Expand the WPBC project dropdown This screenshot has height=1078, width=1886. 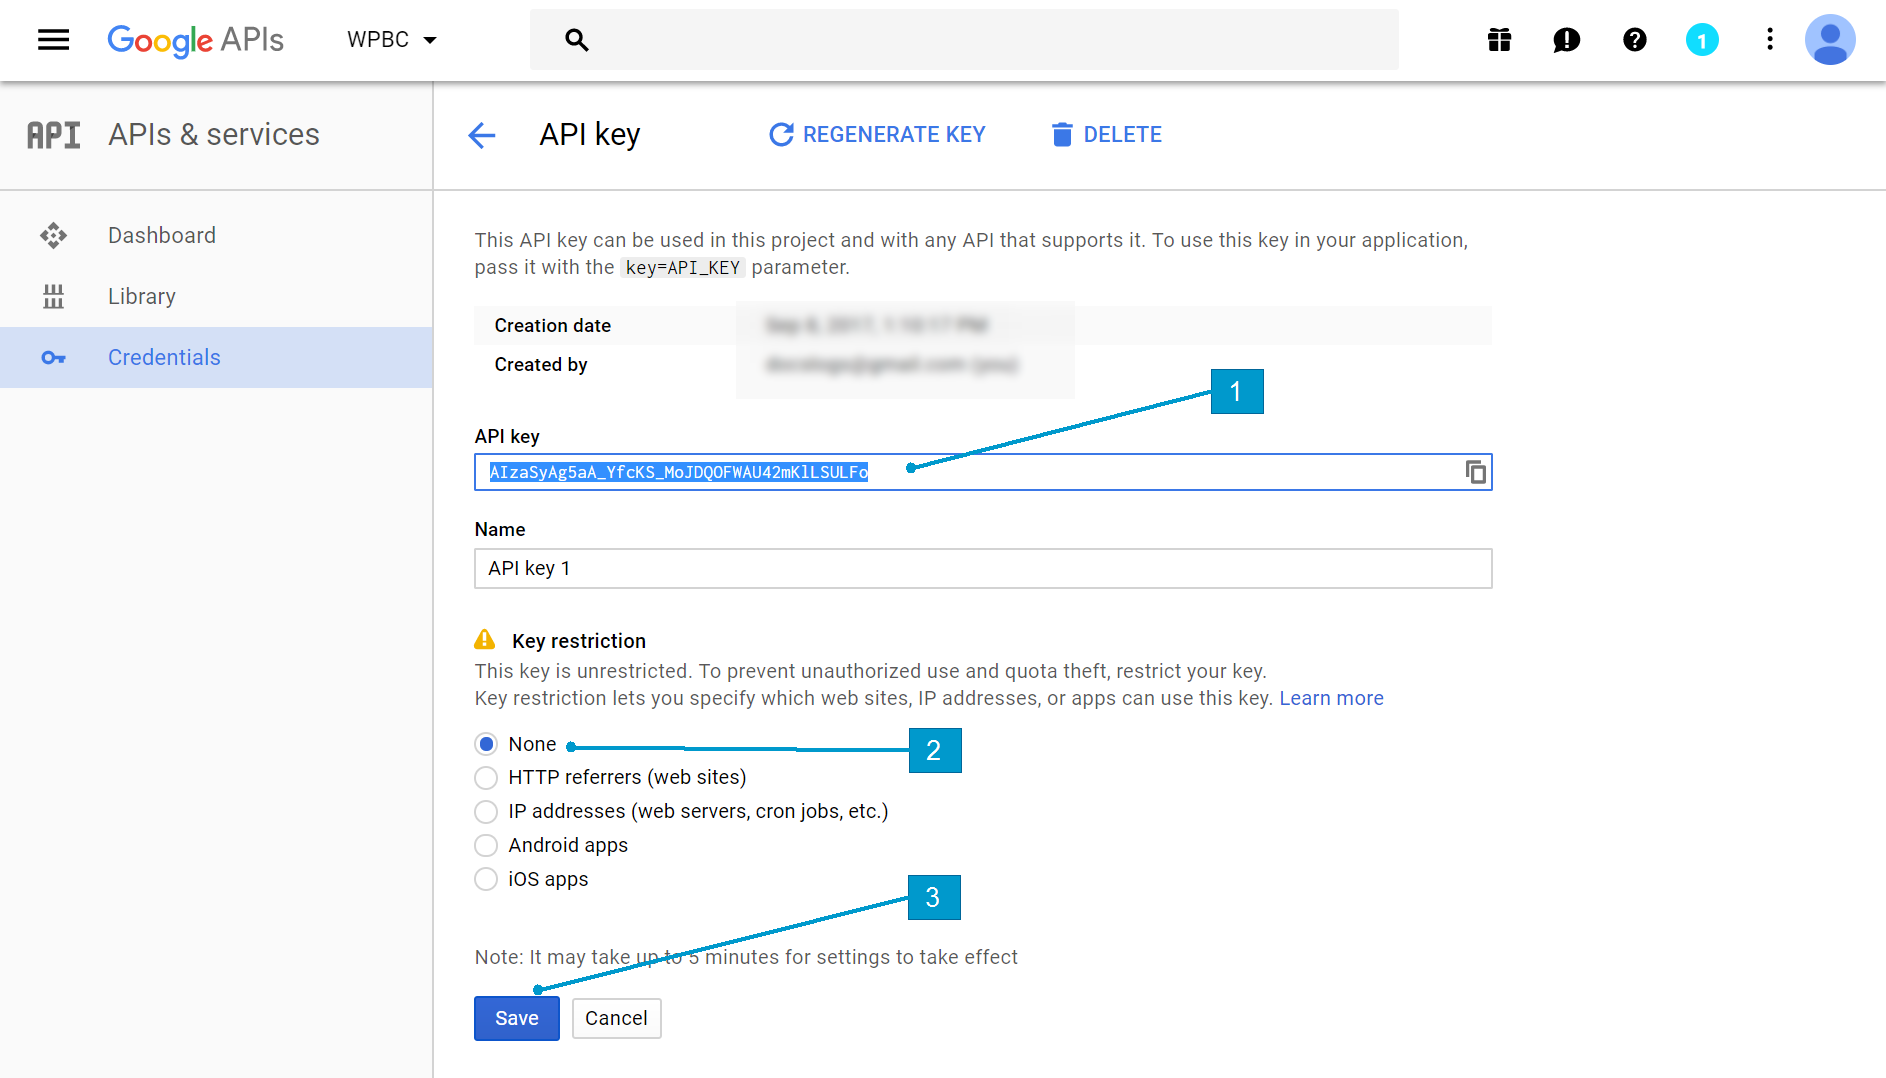click(x=392, y=40)
